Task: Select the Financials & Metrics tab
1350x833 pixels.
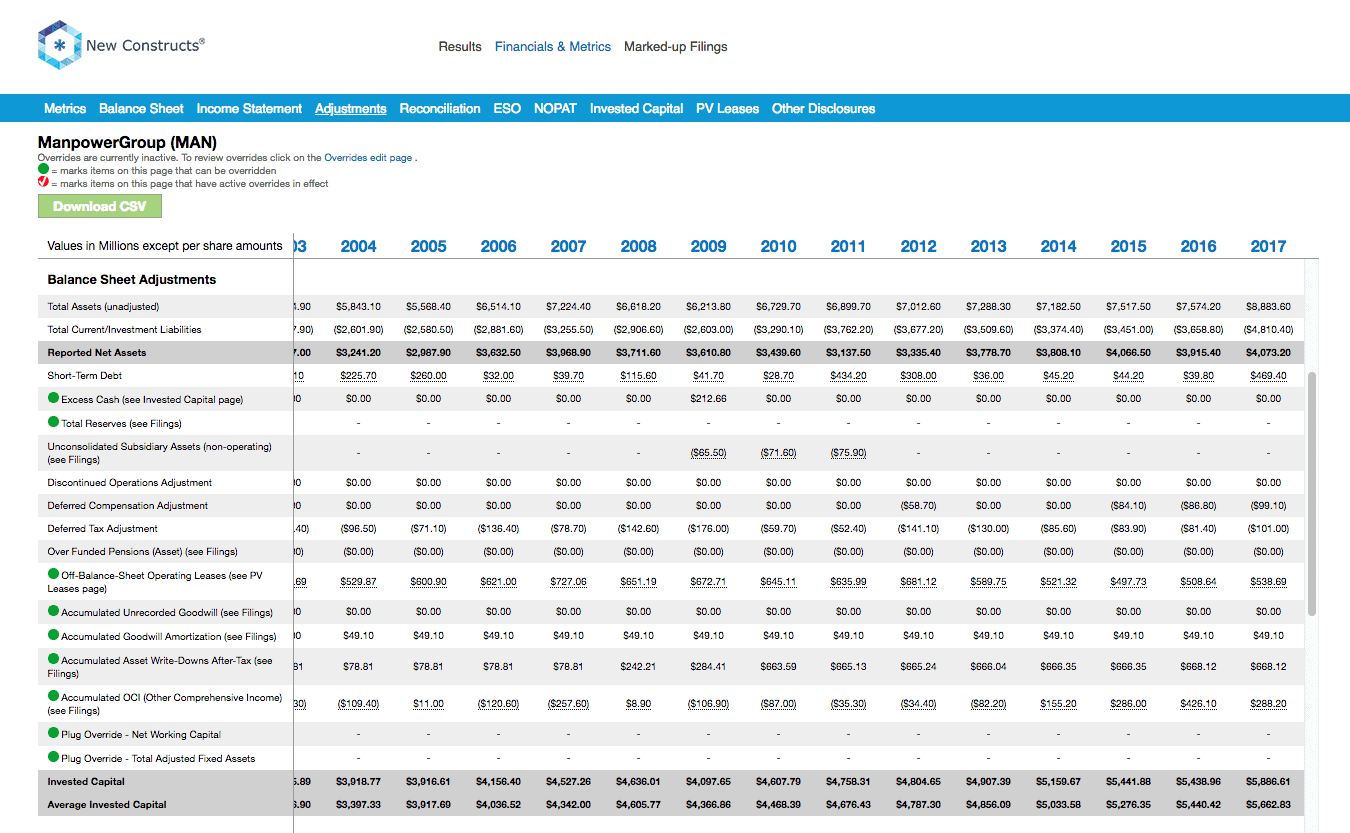Action: coord(553,47)
